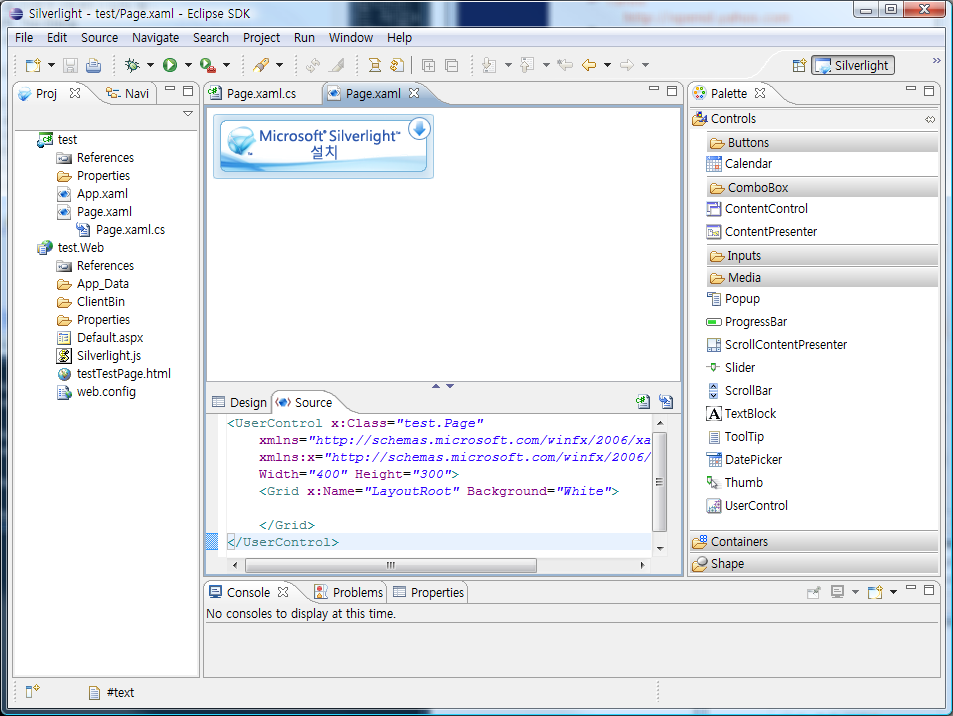
Task: Click the source editor vertical scrollbar thumb
Action: (659, 482)
